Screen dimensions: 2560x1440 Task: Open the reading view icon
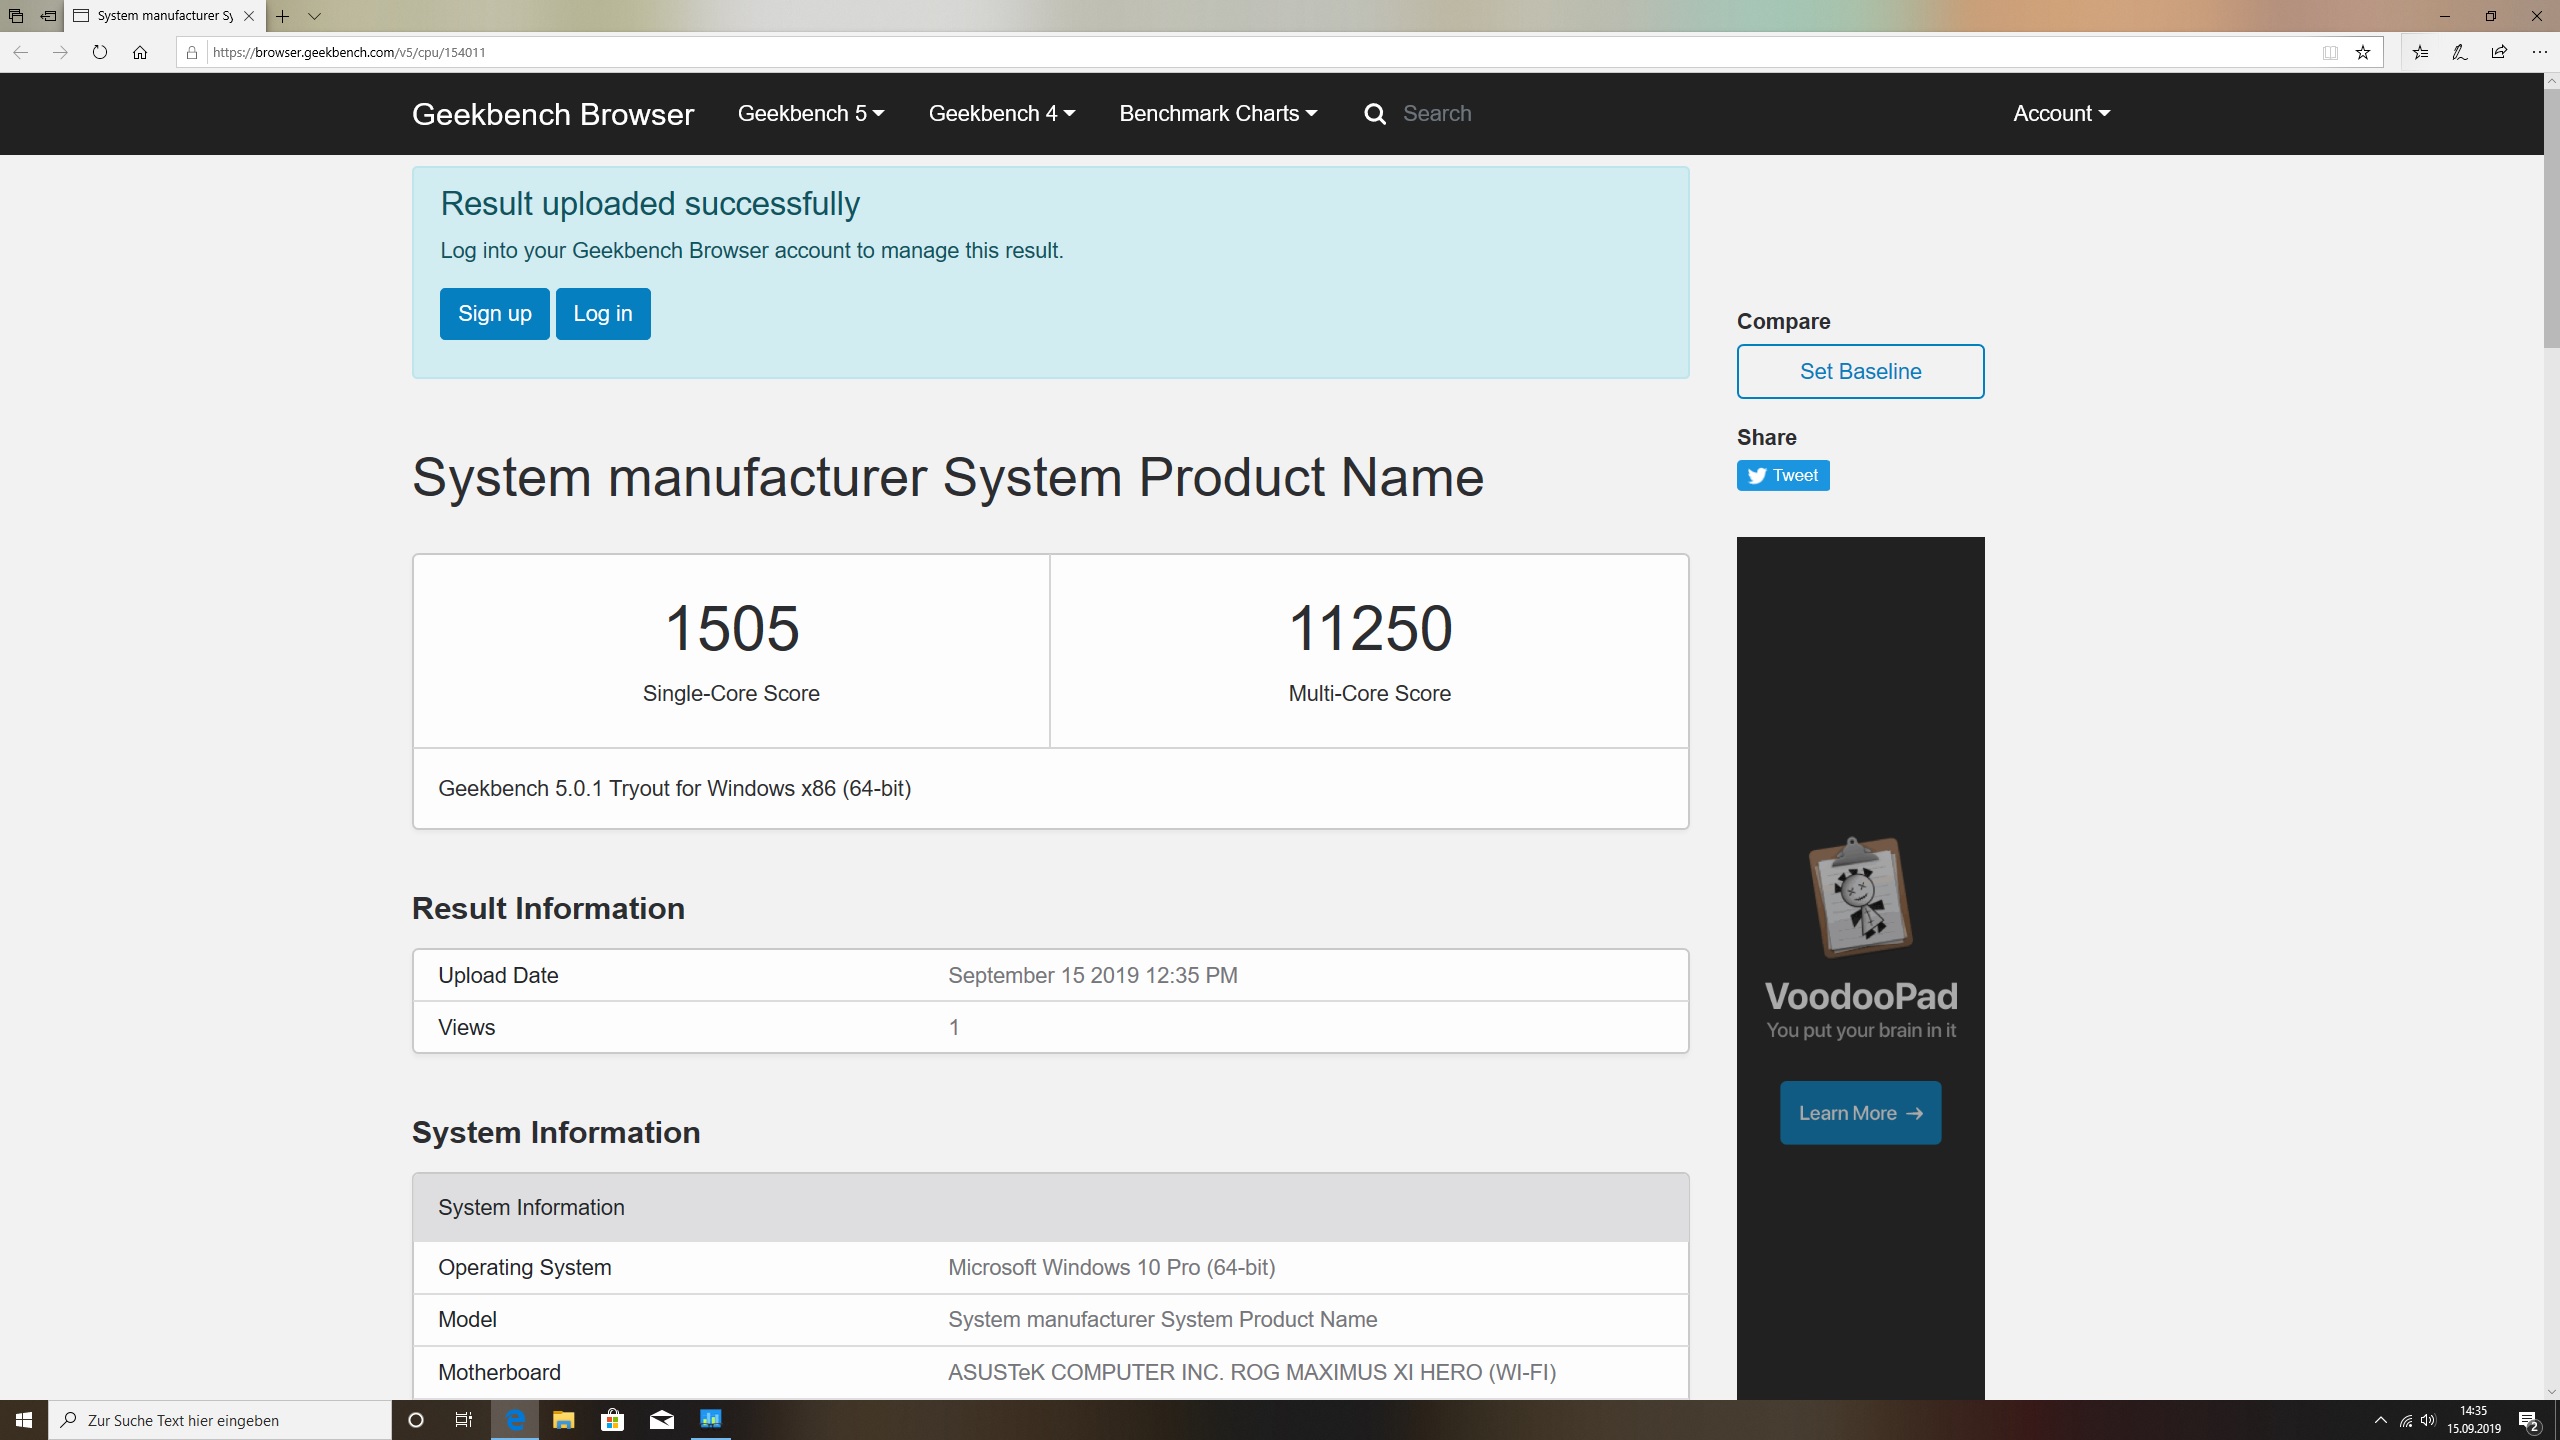[2330, 52]
